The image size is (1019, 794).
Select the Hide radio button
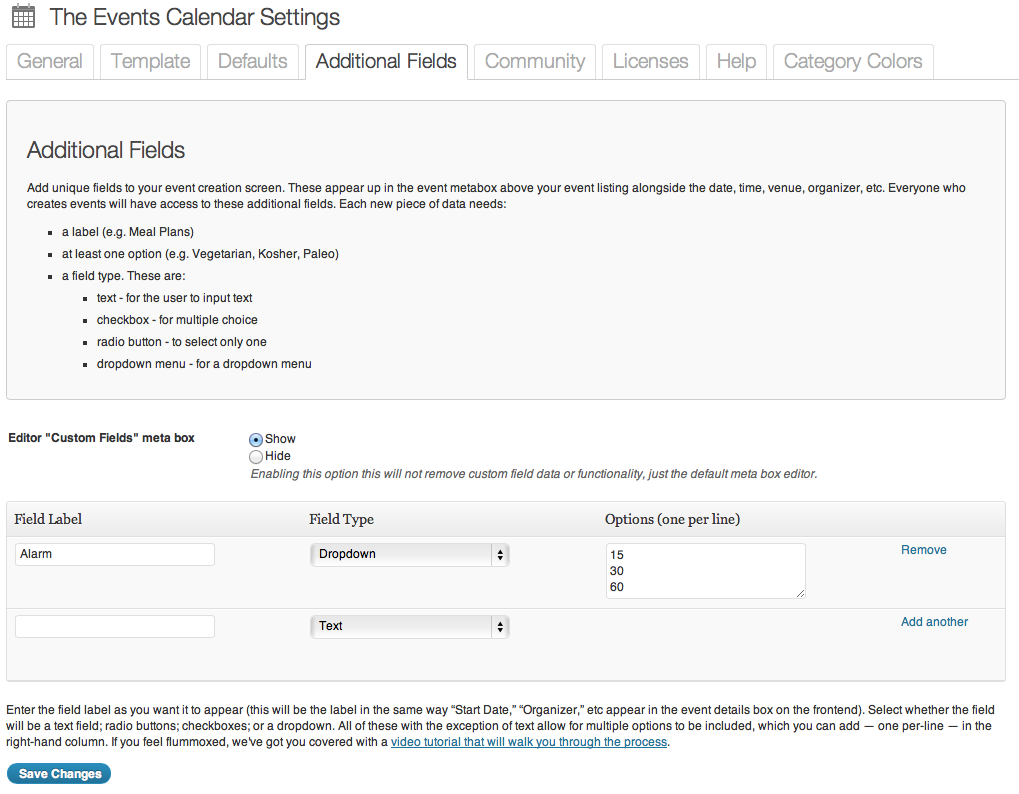pos(256,457)
